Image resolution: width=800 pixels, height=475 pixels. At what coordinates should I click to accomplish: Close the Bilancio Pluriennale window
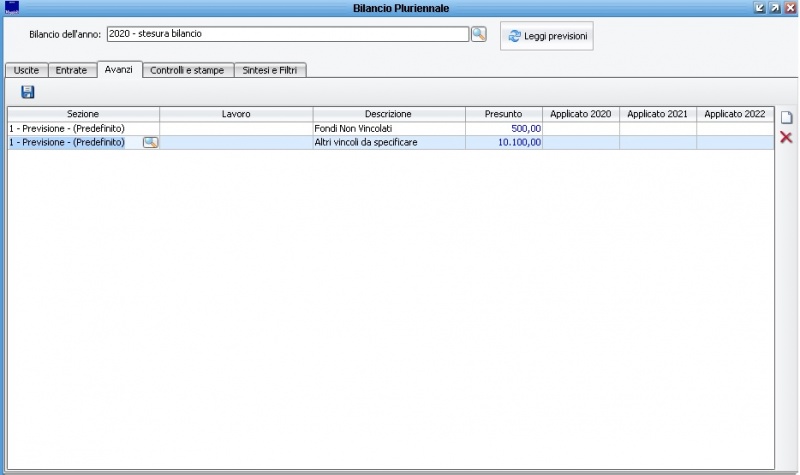pos(790,8)
